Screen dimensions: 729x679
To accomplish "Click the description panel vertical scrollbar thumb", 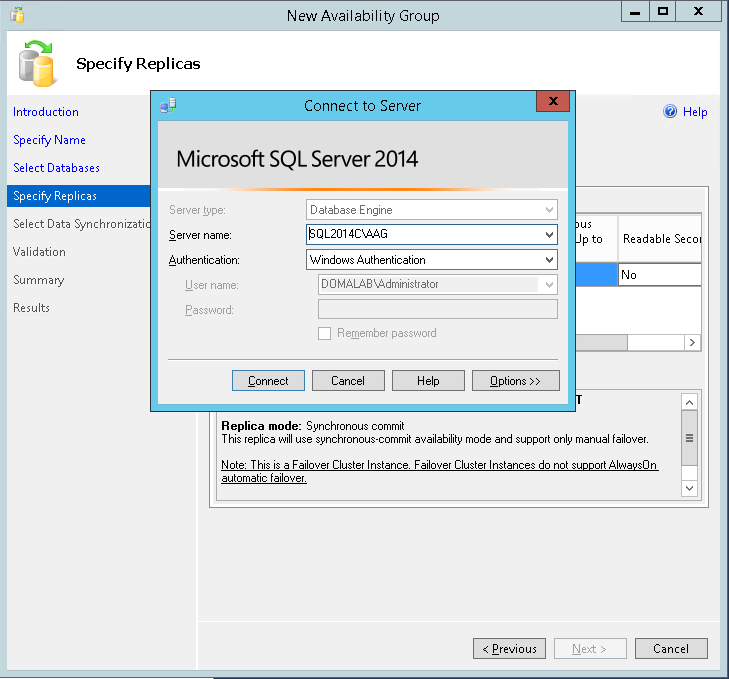I will pos(689,438).
